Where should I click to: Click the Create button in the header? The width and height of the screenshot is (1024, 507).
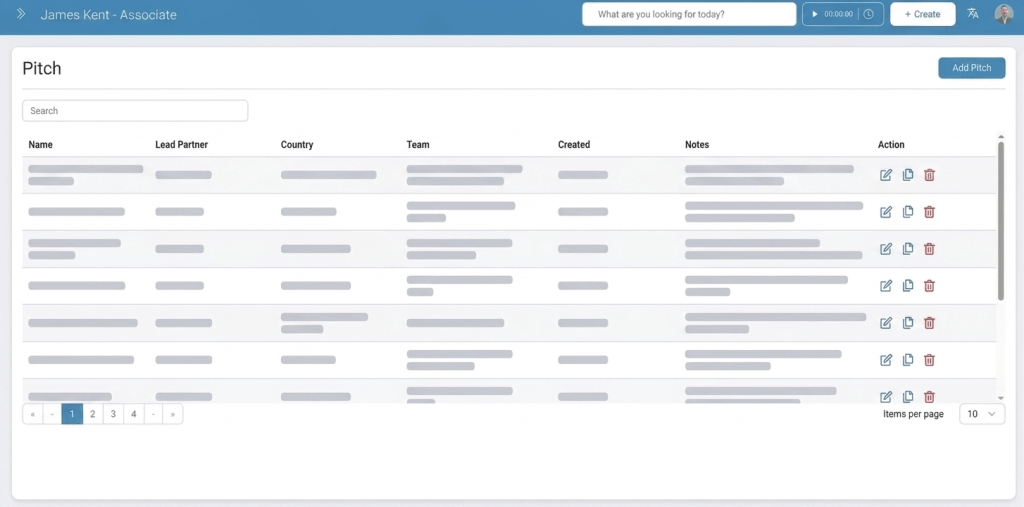(x=922, y=14)
